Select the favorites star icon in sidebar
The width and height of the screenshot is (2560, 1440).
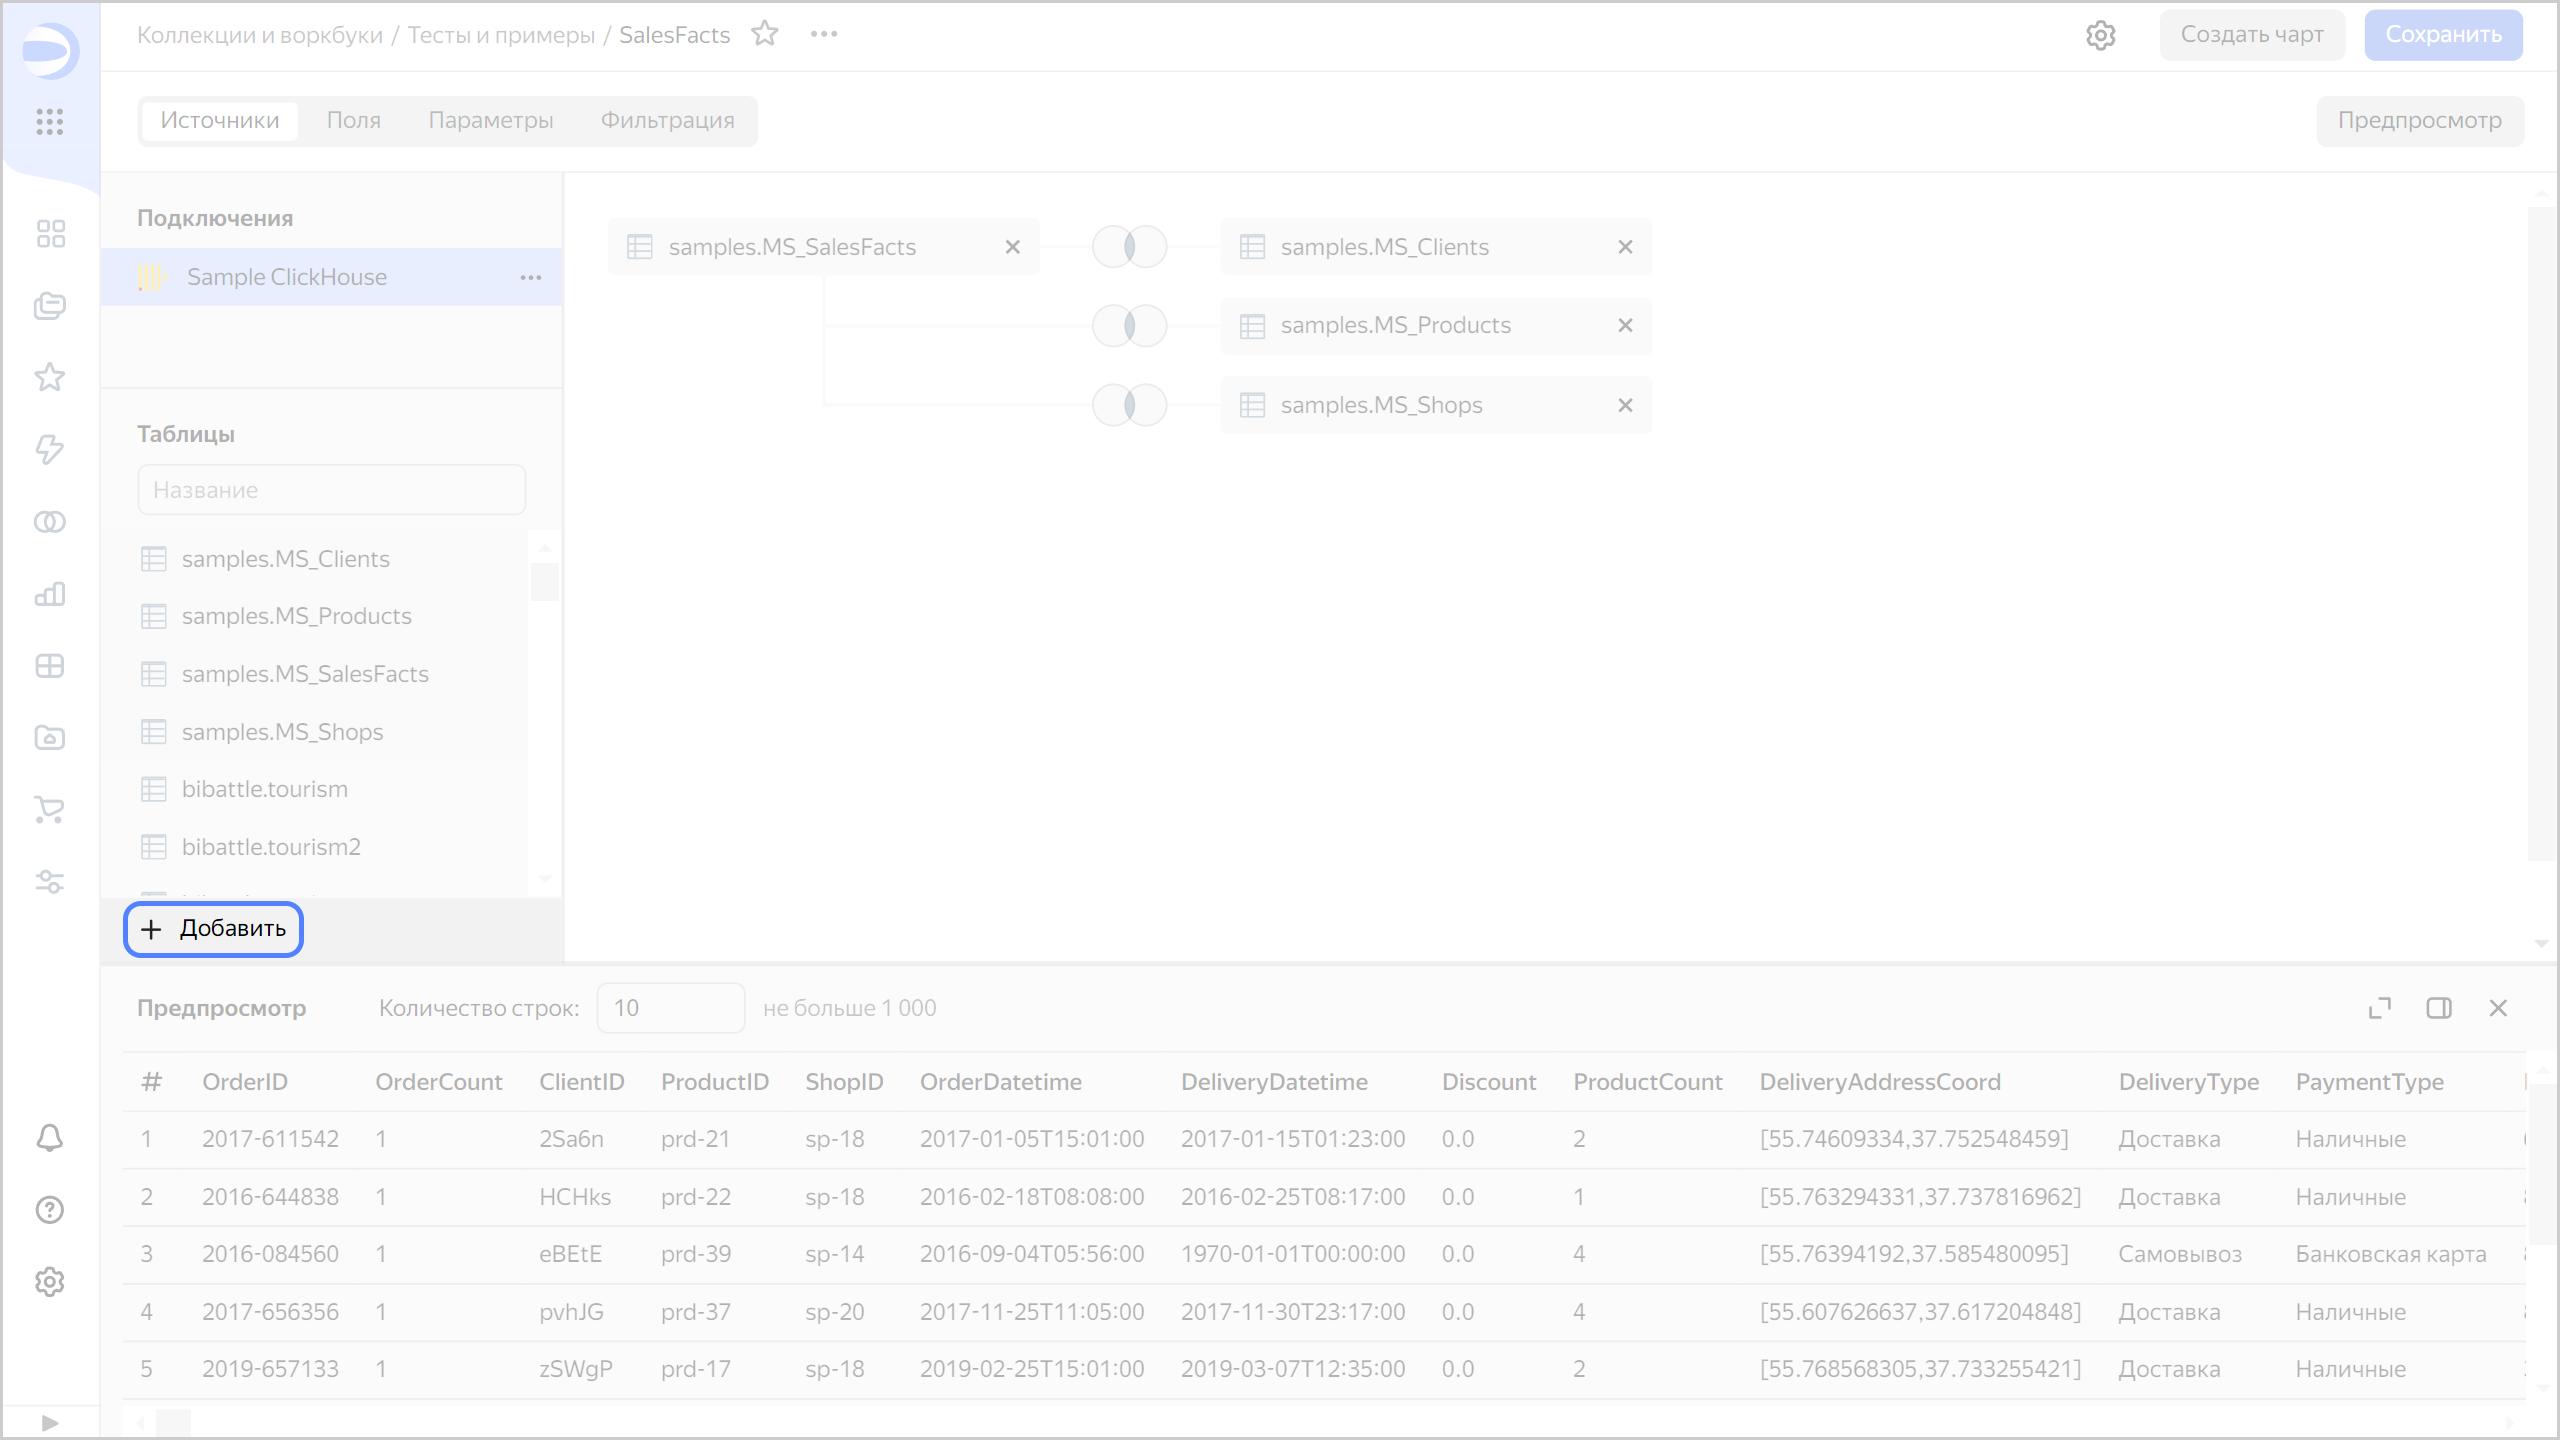49,377
